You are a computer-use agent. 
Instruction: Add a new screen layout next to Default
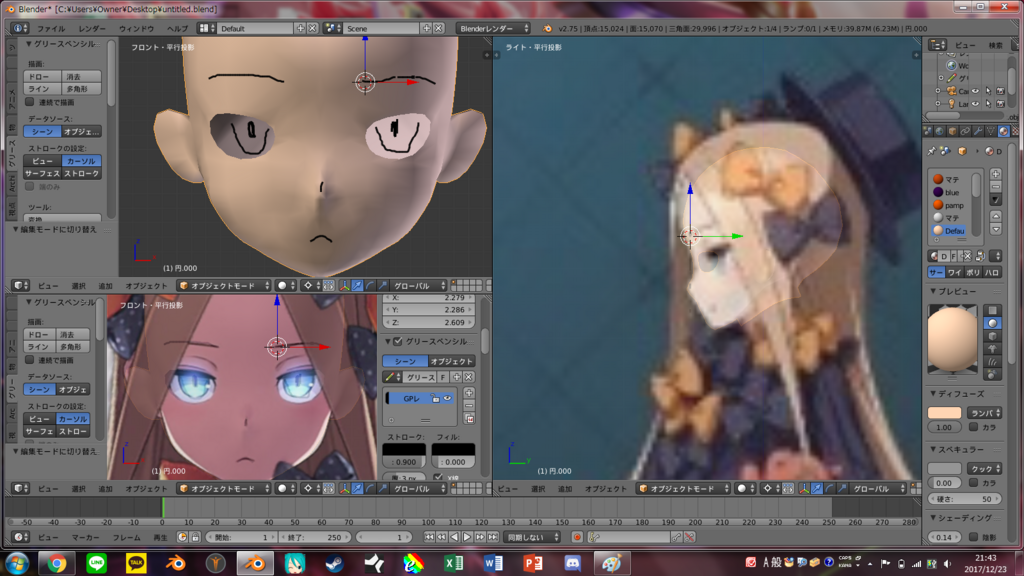[300, 28]
